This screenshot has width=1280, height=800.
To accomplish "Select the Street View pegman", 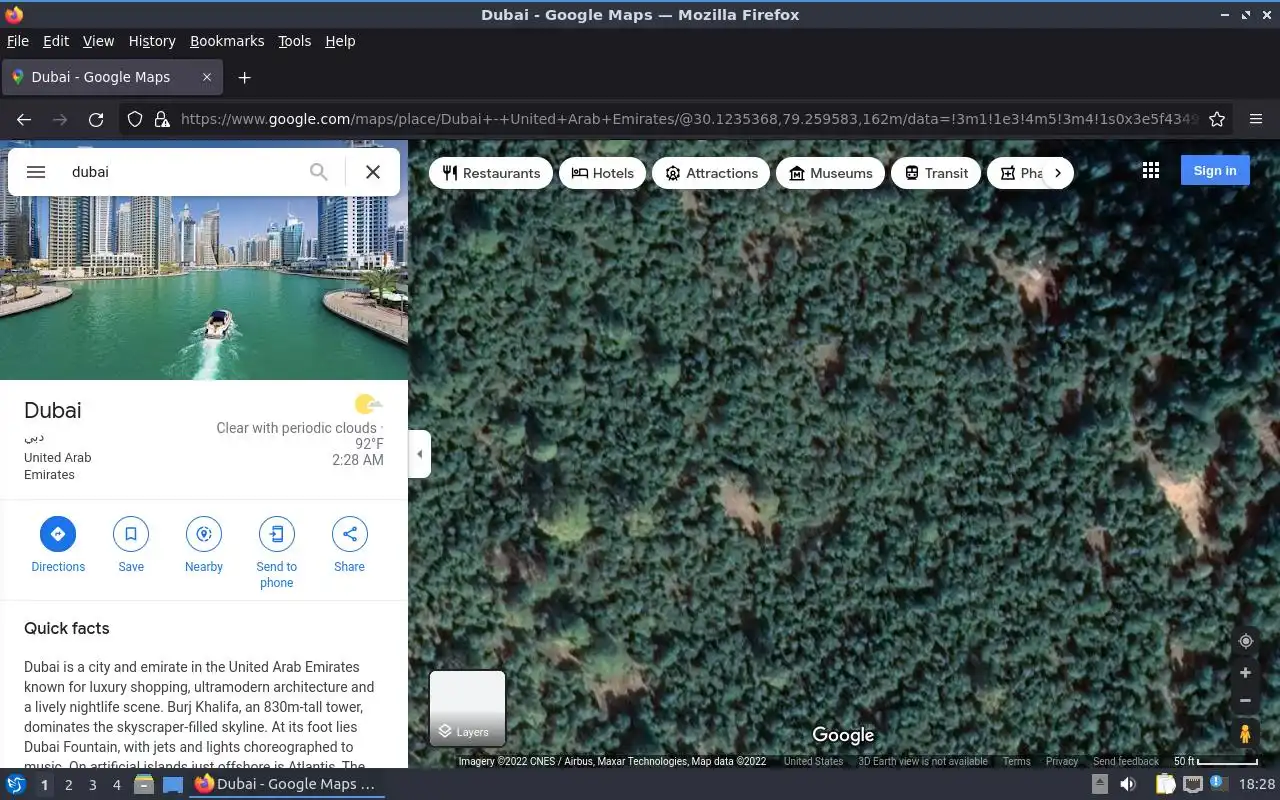I will coord(1246,734).
